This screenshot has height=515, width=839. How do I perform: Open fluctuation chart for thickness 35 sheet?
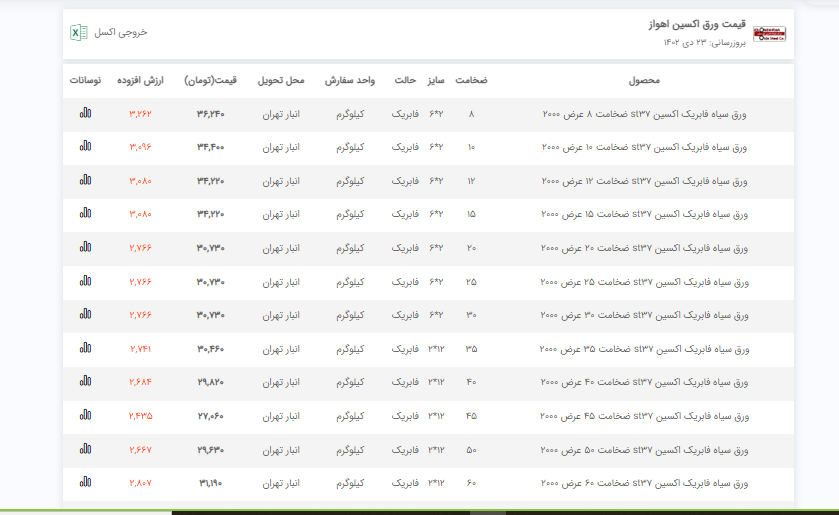click(85, 348)
